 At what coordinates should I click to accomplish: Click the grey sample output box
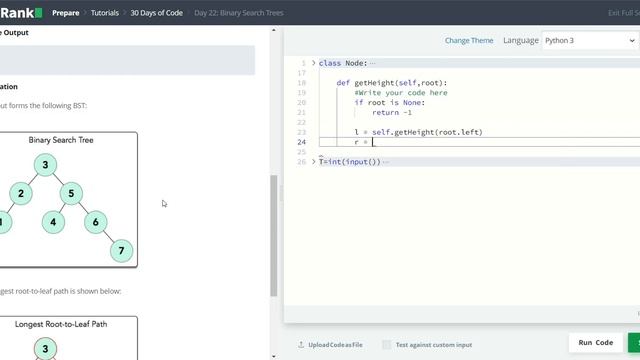coord(127,60)
